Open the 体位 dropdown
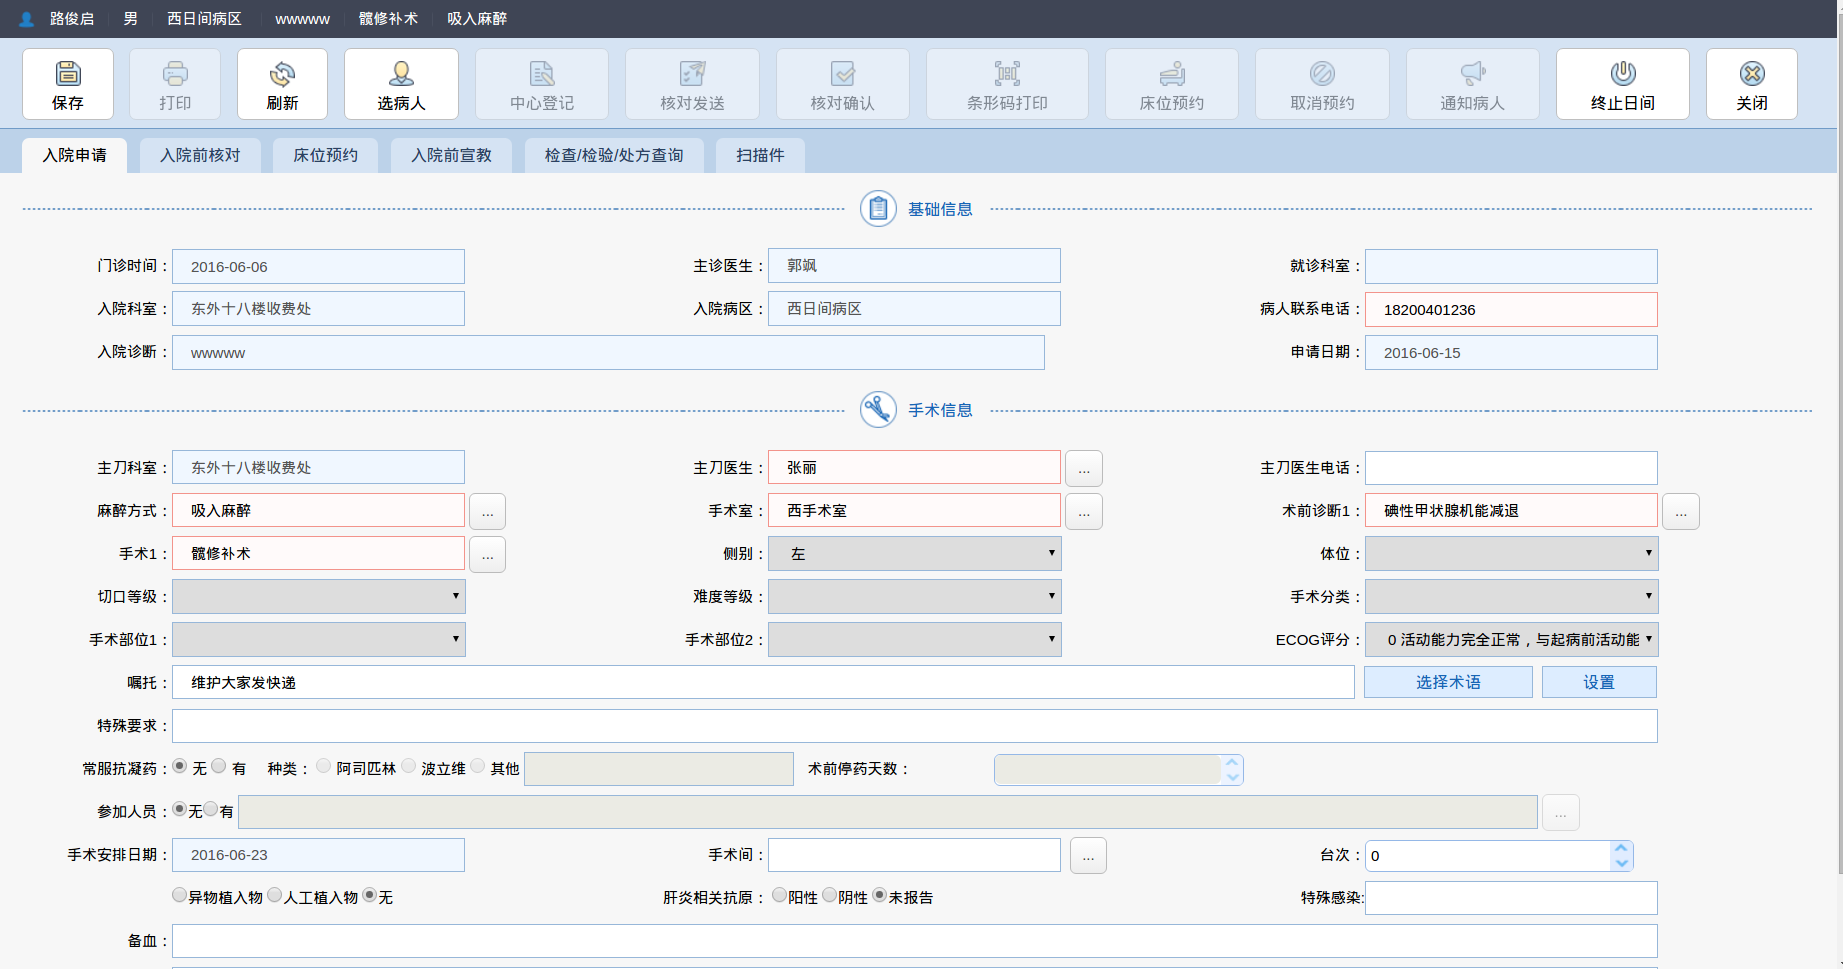The image size is (1843, 969). pyautogui.click(x=1511, y=554)
